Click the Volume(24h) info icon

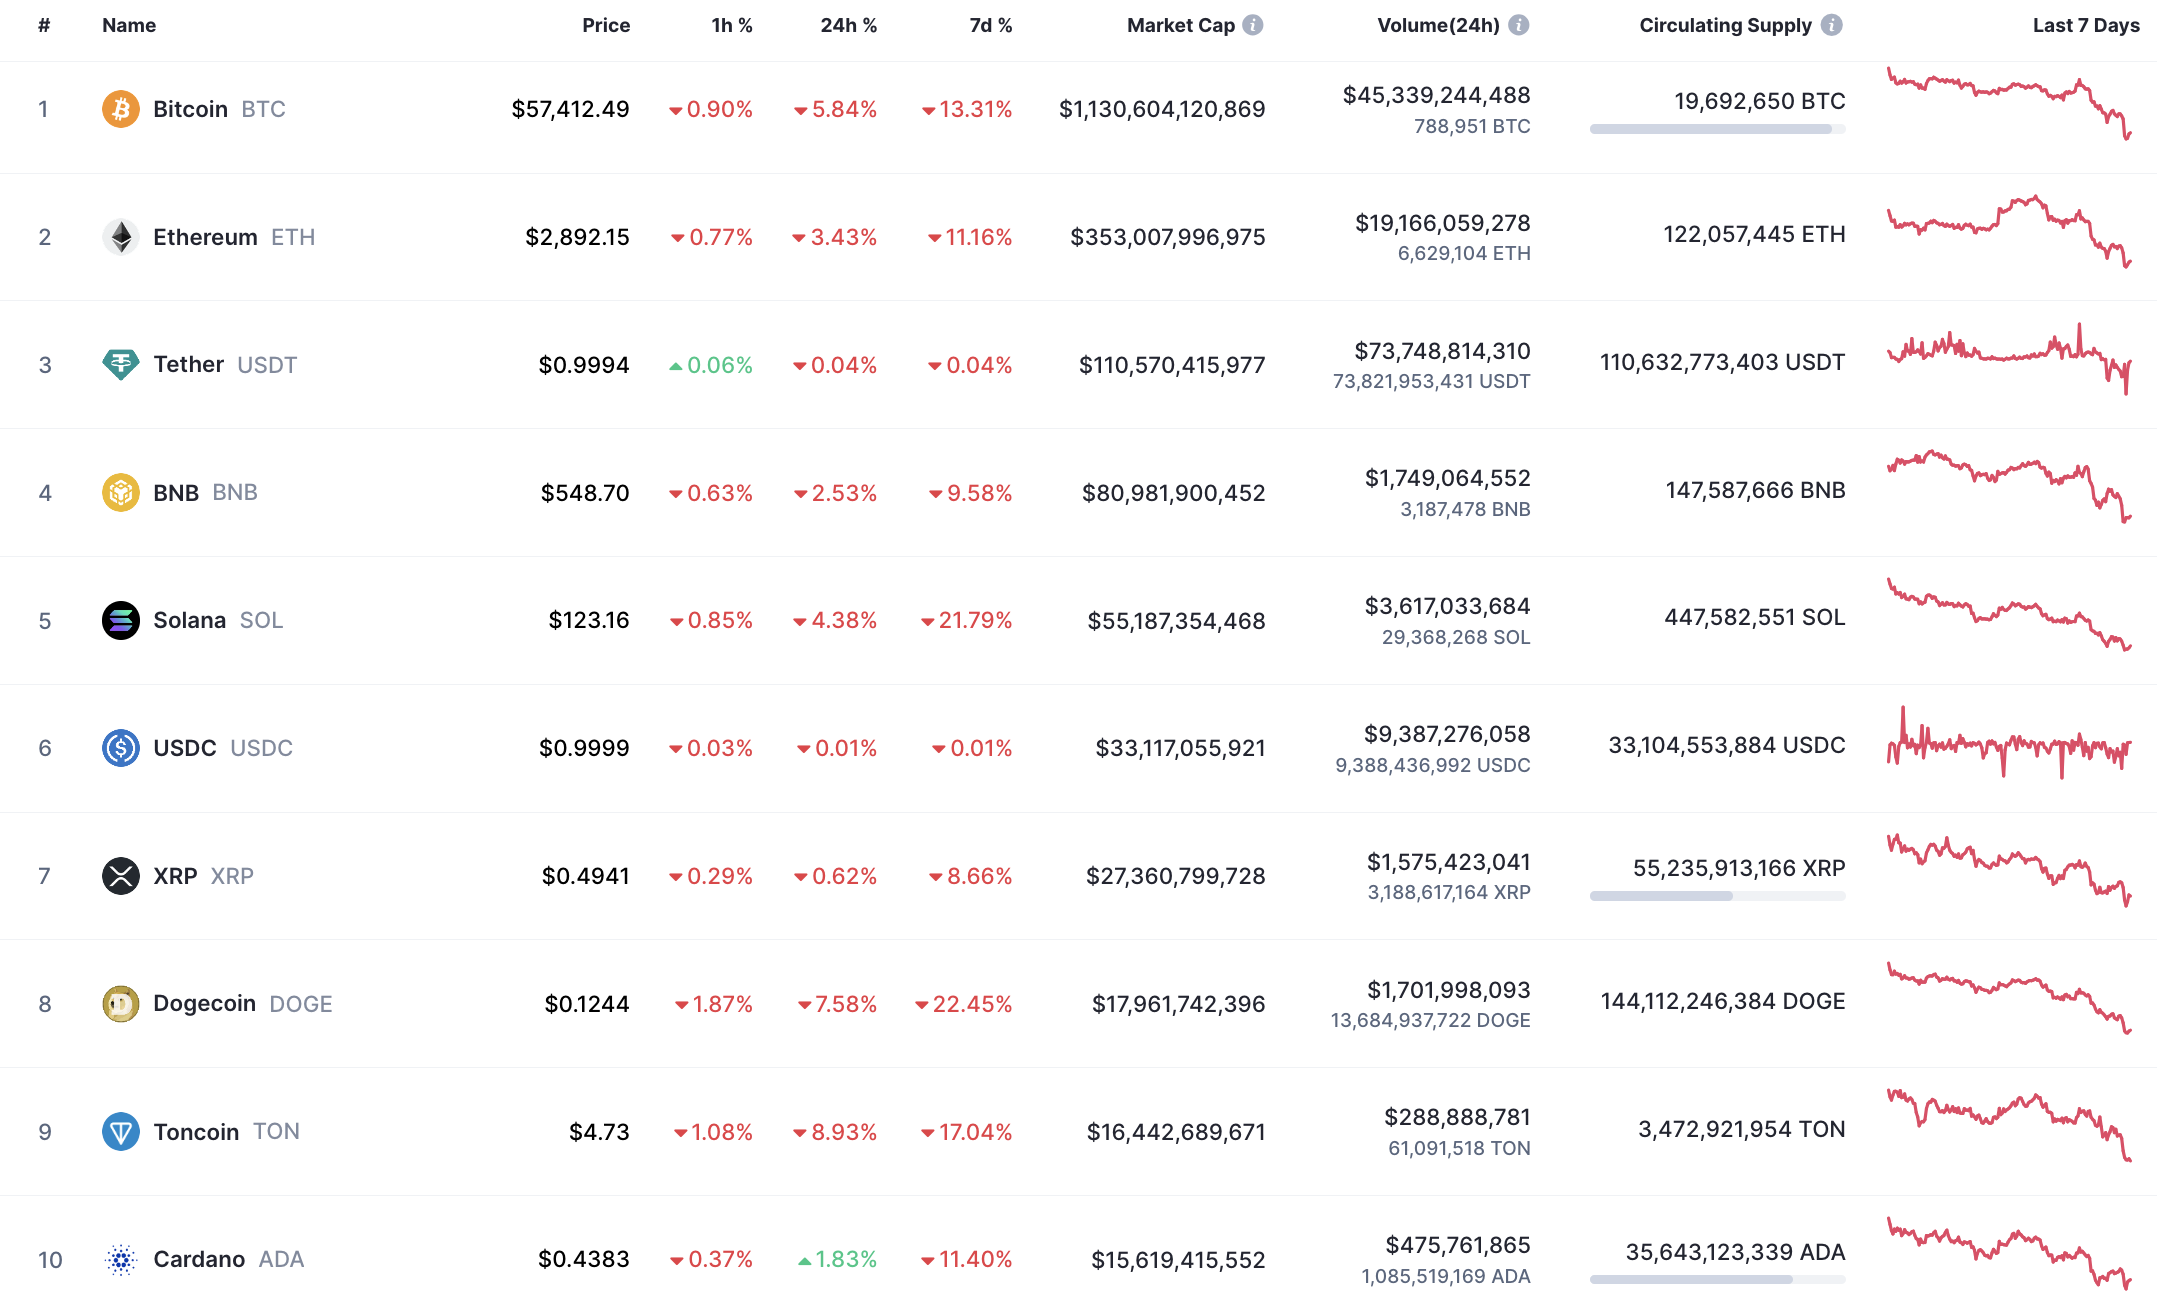pyautogui.click(x=1518, y=25)
